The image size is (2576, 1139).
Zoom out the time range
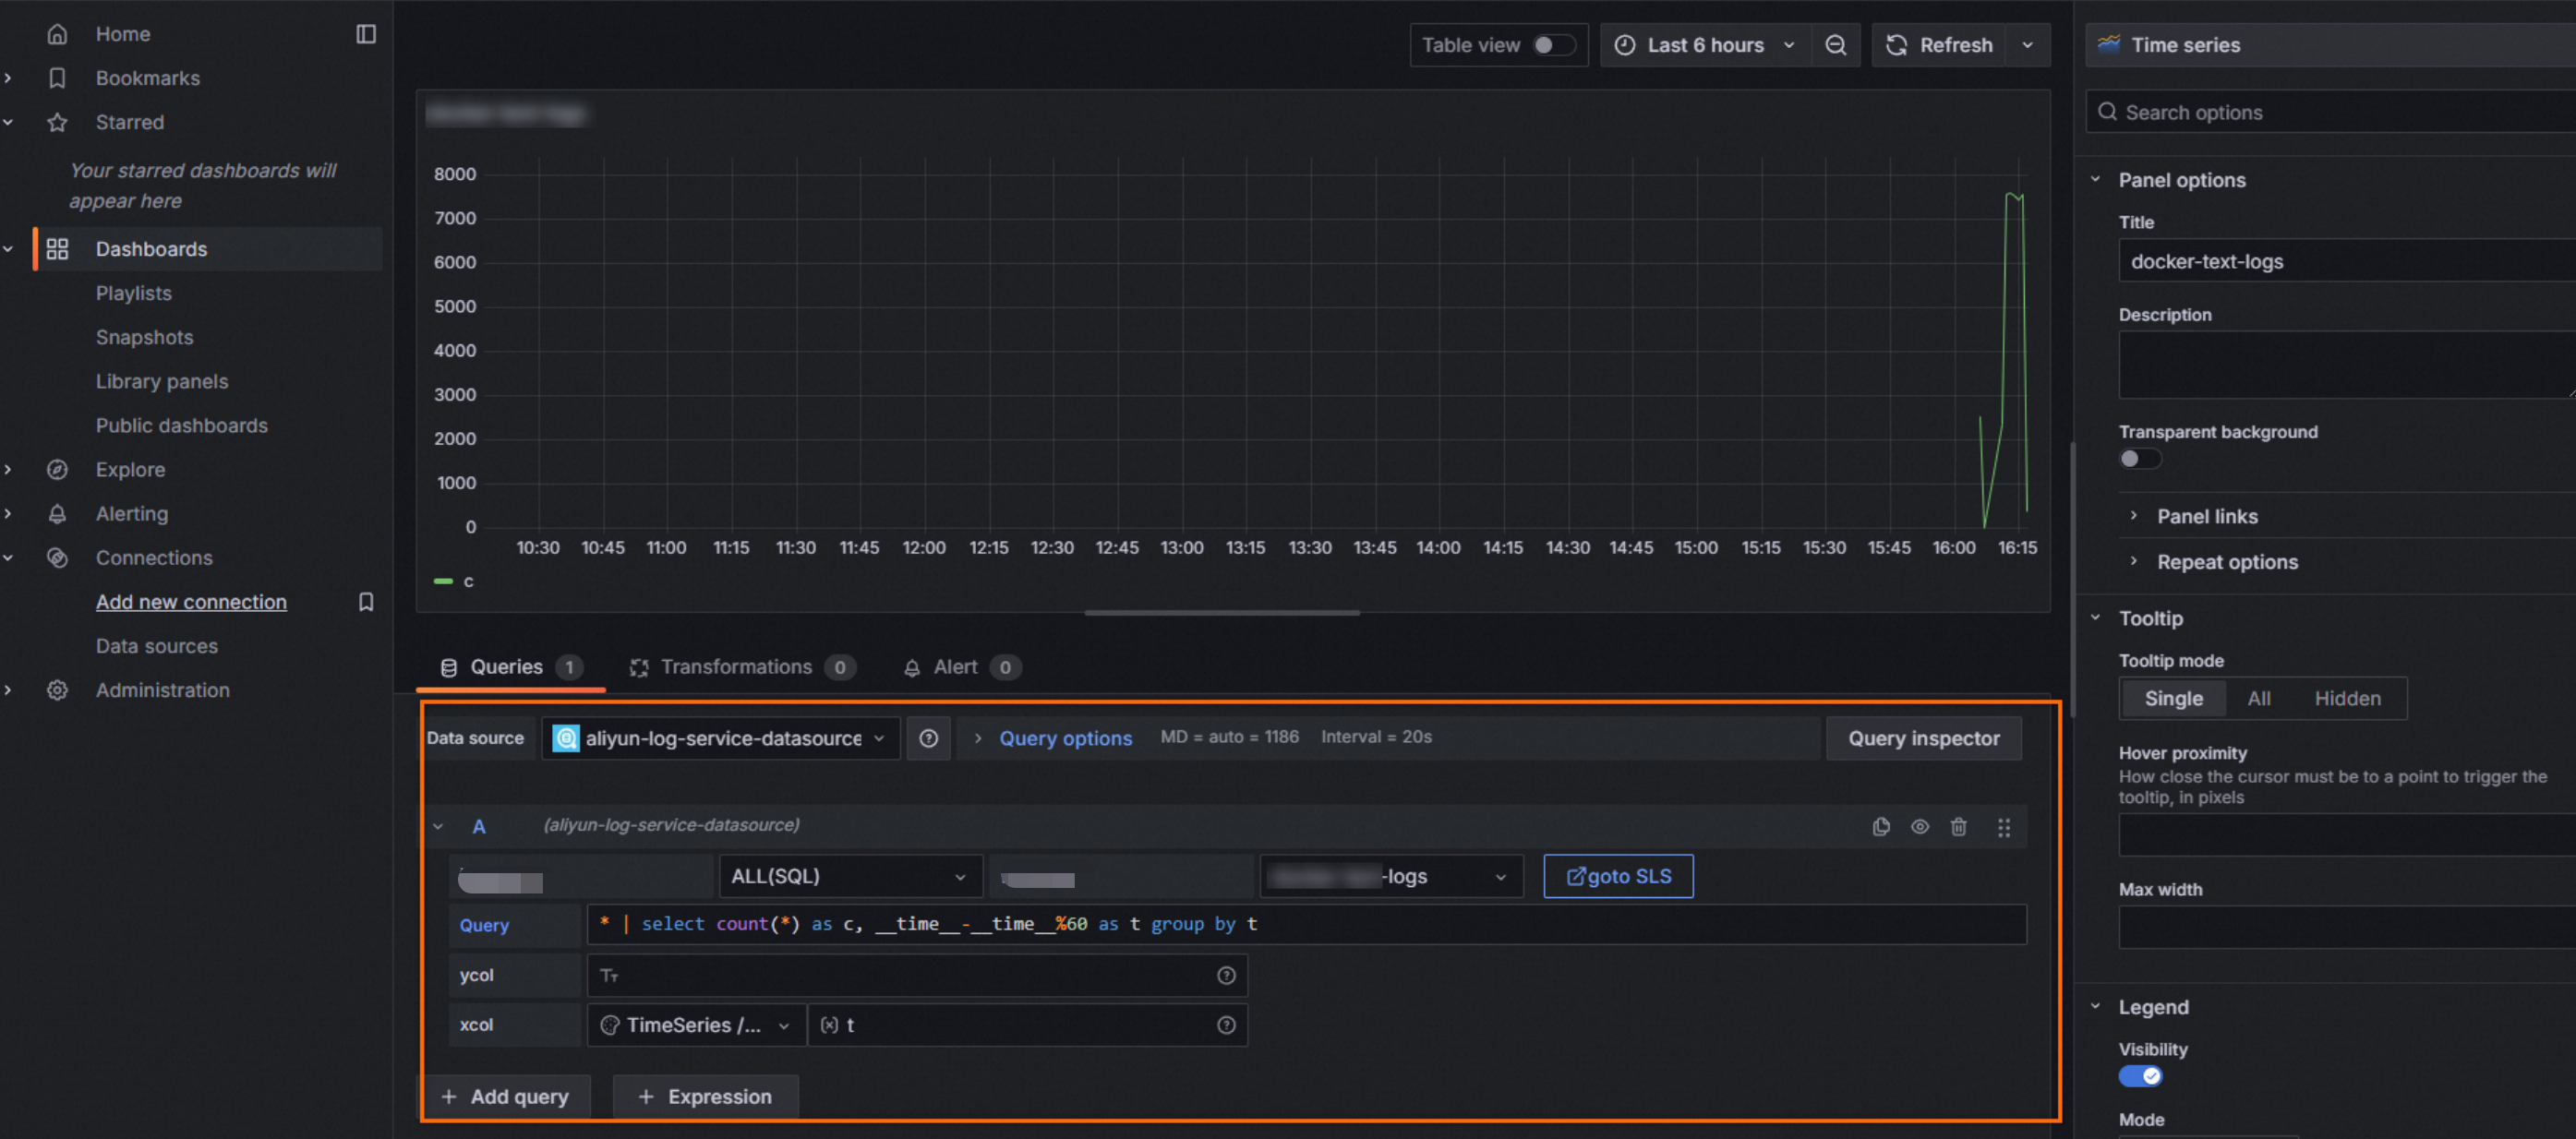click(x=1835, y=45)
